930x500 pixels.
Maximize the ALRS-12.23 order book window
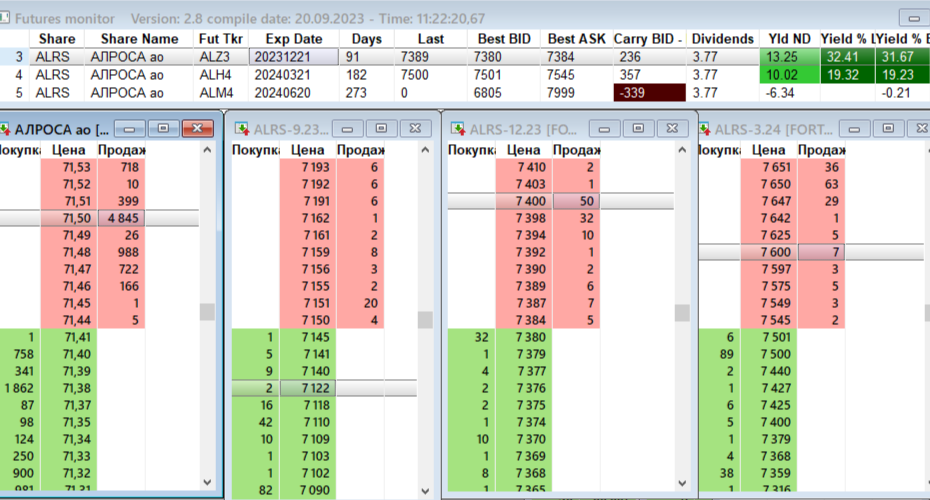(638, 128)
